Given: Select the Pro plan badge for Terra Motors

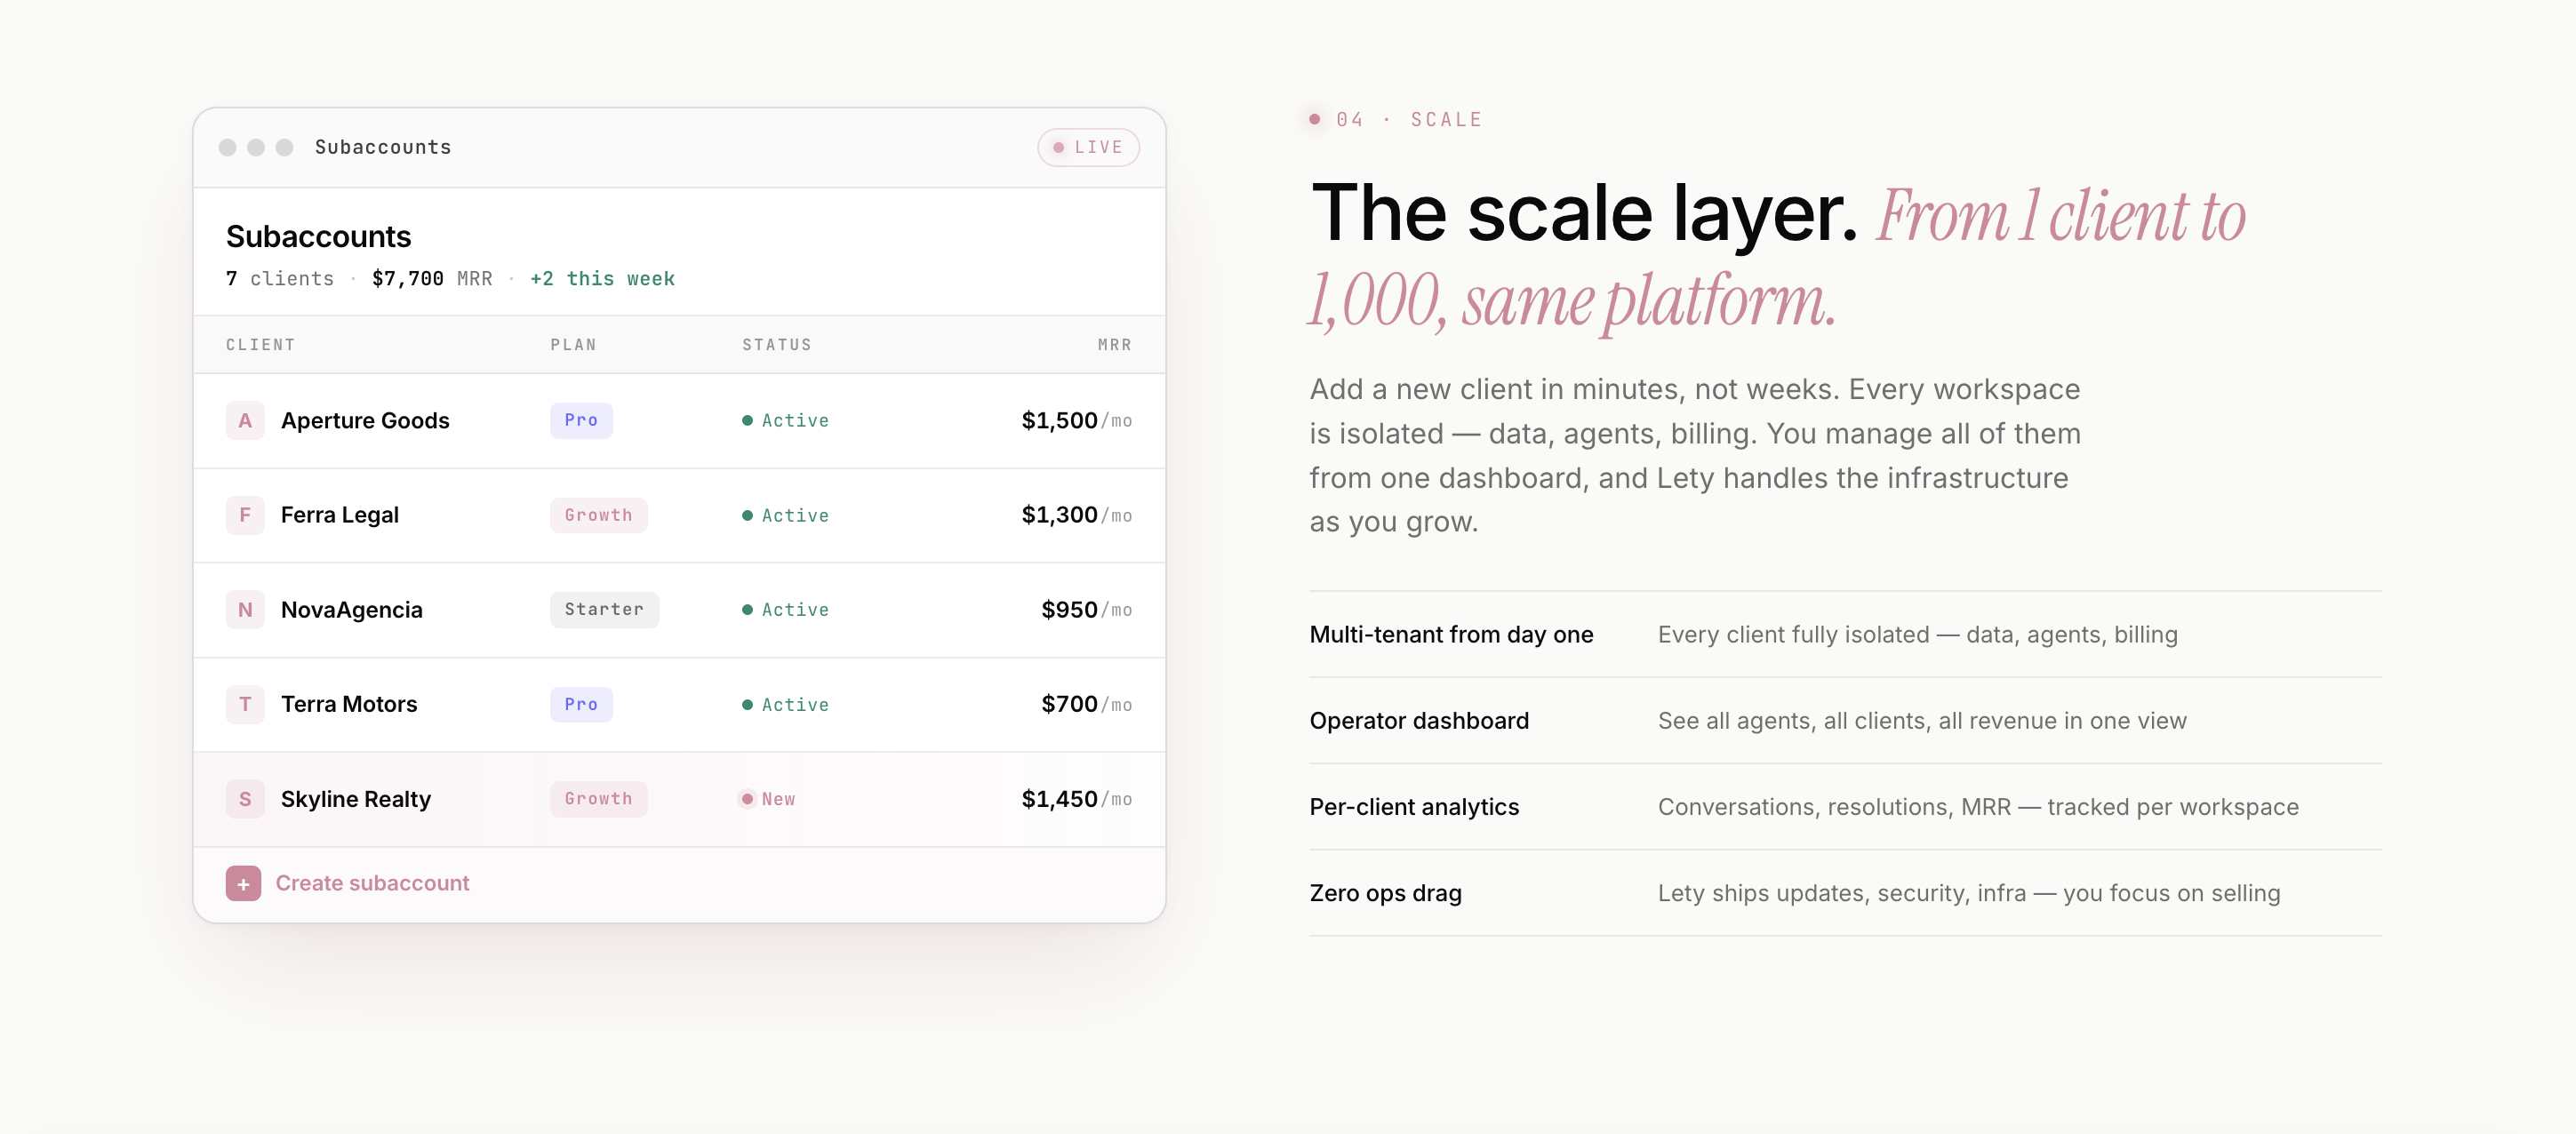Looking at the screenshot, I should tap(581, 704).
